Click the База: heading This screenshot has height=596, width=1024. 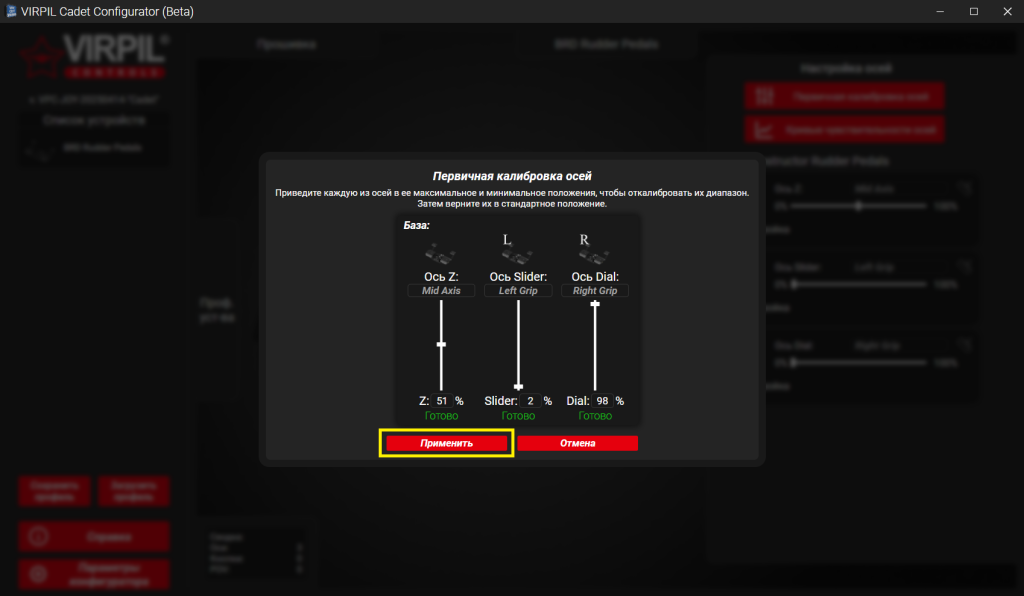[x=416, y=225]
